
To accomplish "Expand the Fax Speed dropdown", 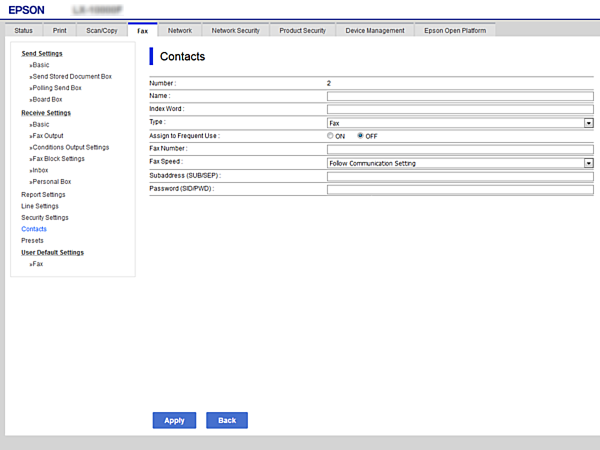I will (460, 162).
